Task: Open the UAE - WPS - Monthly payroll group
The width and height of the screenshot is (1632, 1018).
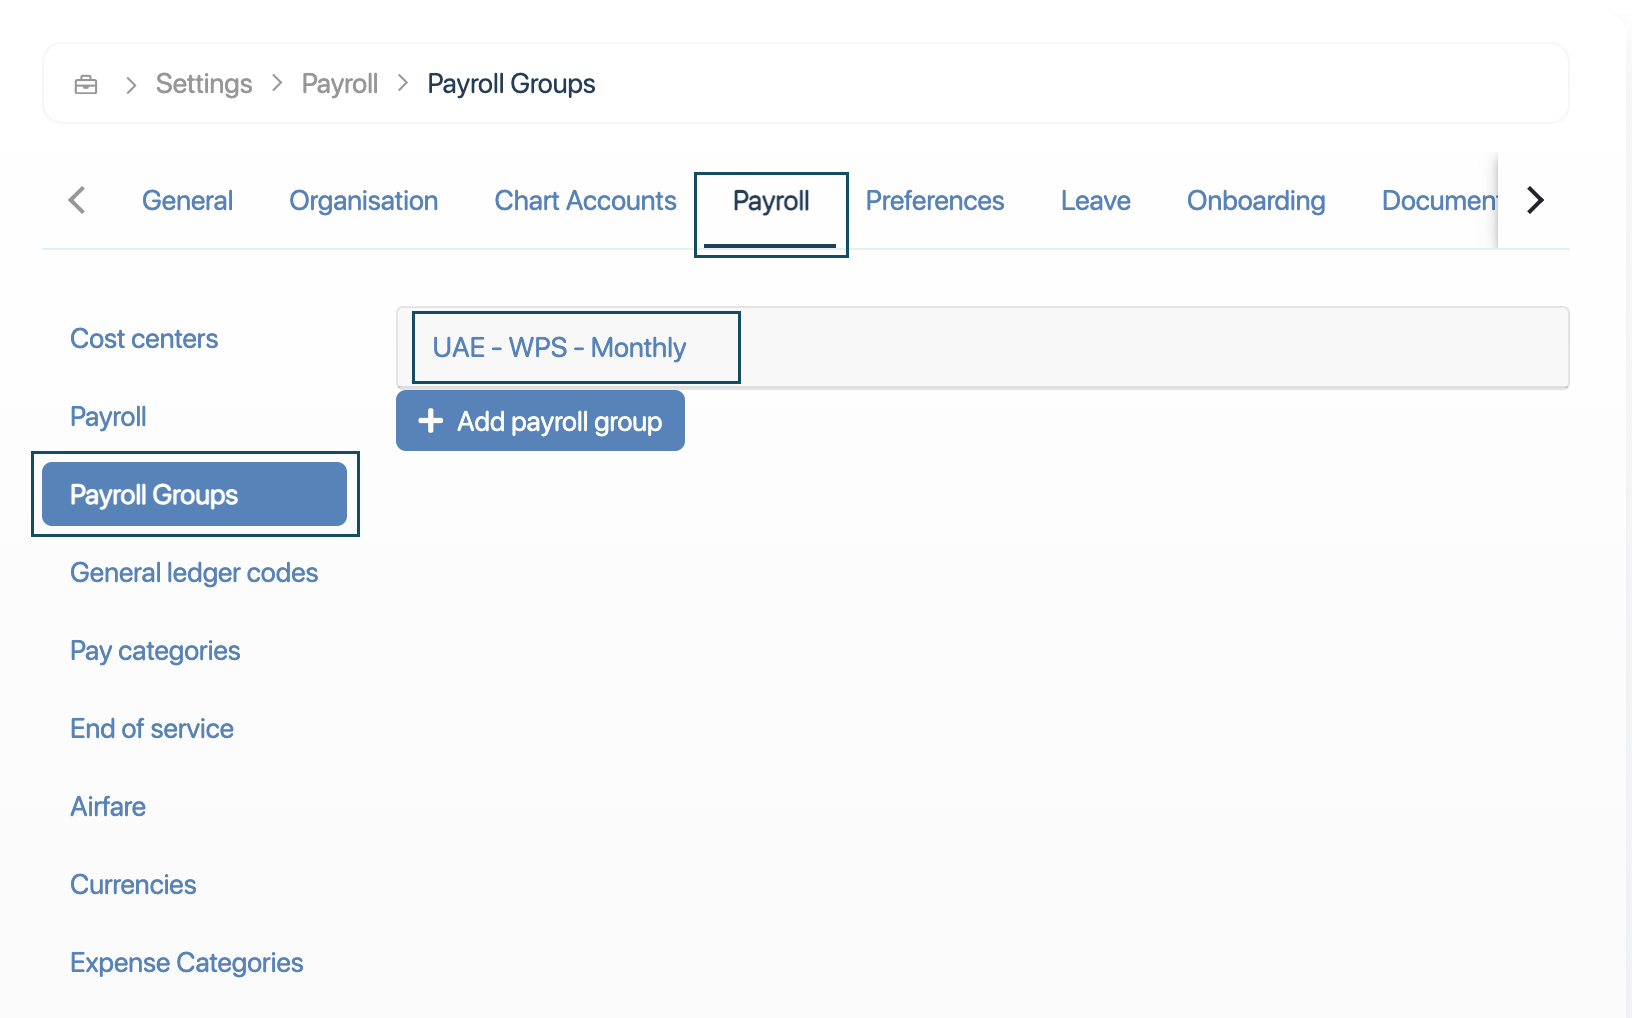Action: (x=559, y=348)
